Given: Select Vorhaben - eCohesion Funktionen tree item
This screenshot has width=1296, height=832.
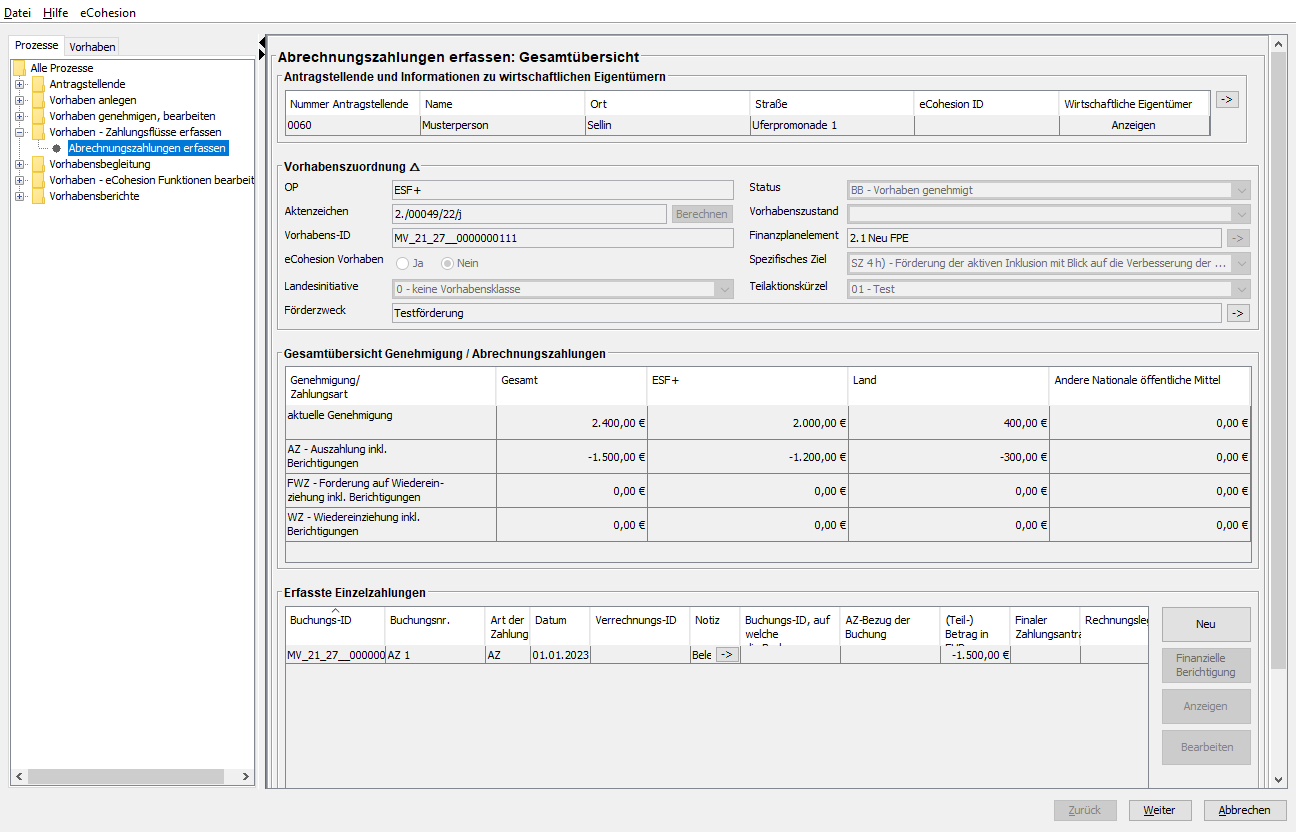Looking at the screenshot, I should point(151,180).
